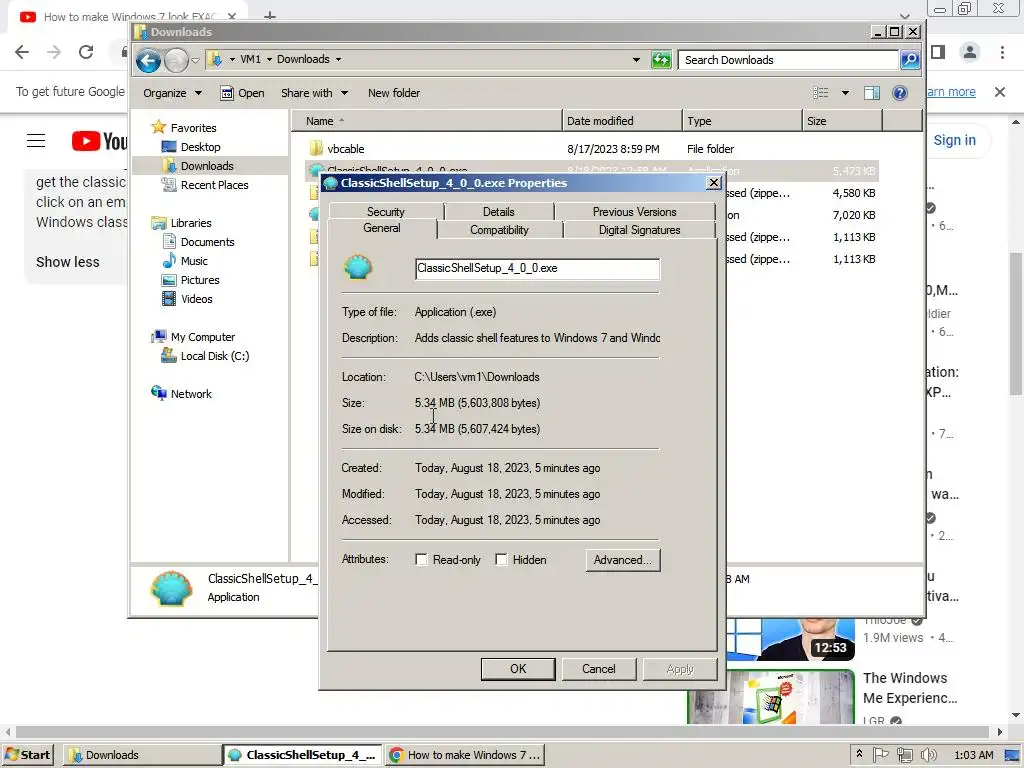1024x768 pixels.
Task: Click YouTube Sign in link
Action: coord(954,140)
